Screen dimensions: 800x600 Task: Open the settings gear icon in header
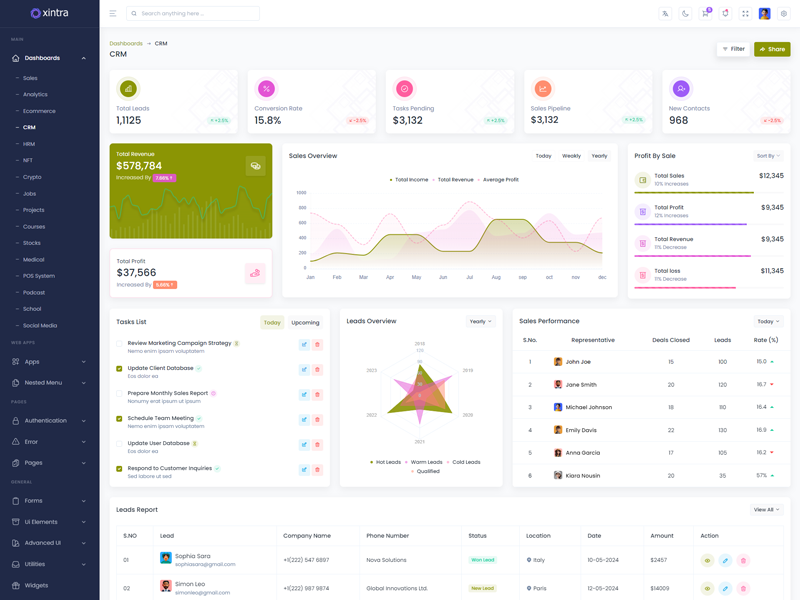[x=784, y=14]
